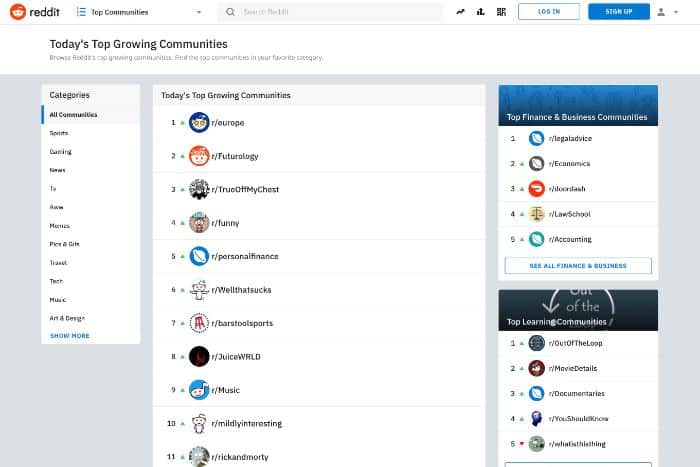Click the r/Futurology avatar icon
The width and height of the screenshot is (700, 467).
click(x=199, y=156)
